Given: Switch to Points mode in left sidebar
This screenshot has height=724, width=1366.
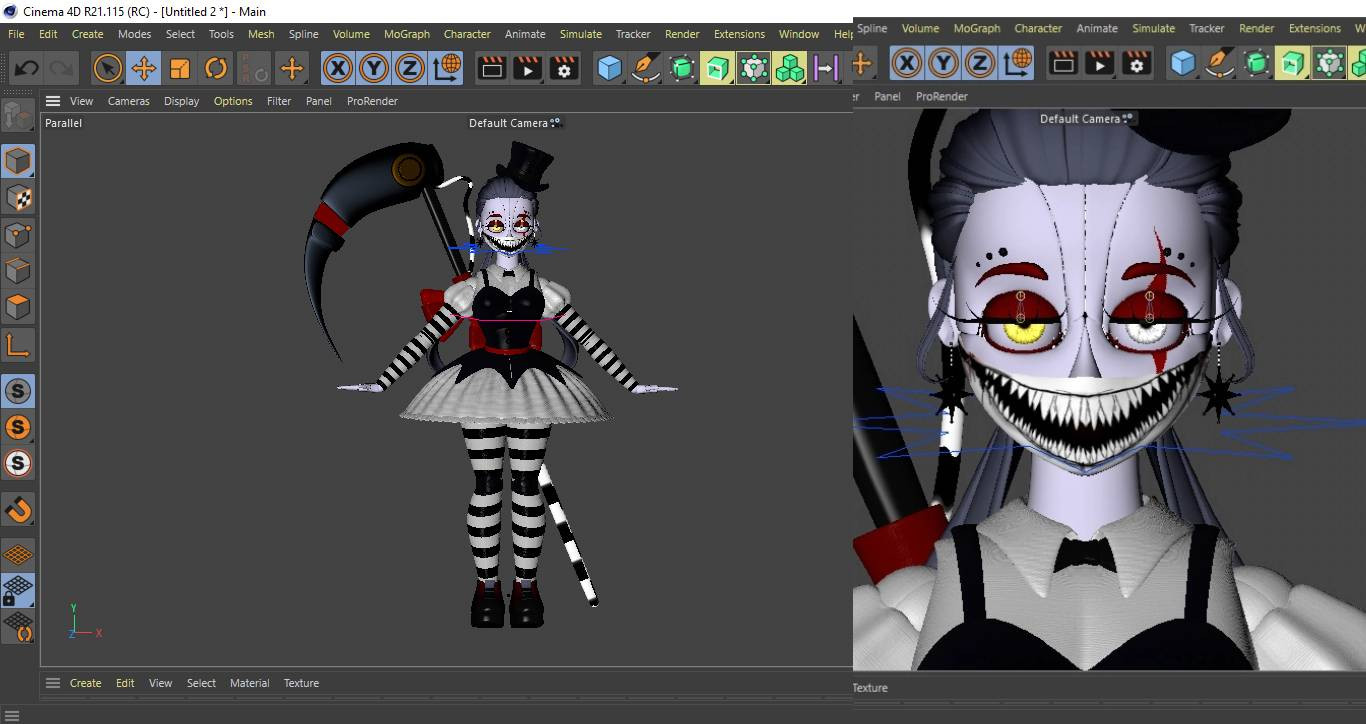Looking at the screenshot, I should [x=18, y=235].
